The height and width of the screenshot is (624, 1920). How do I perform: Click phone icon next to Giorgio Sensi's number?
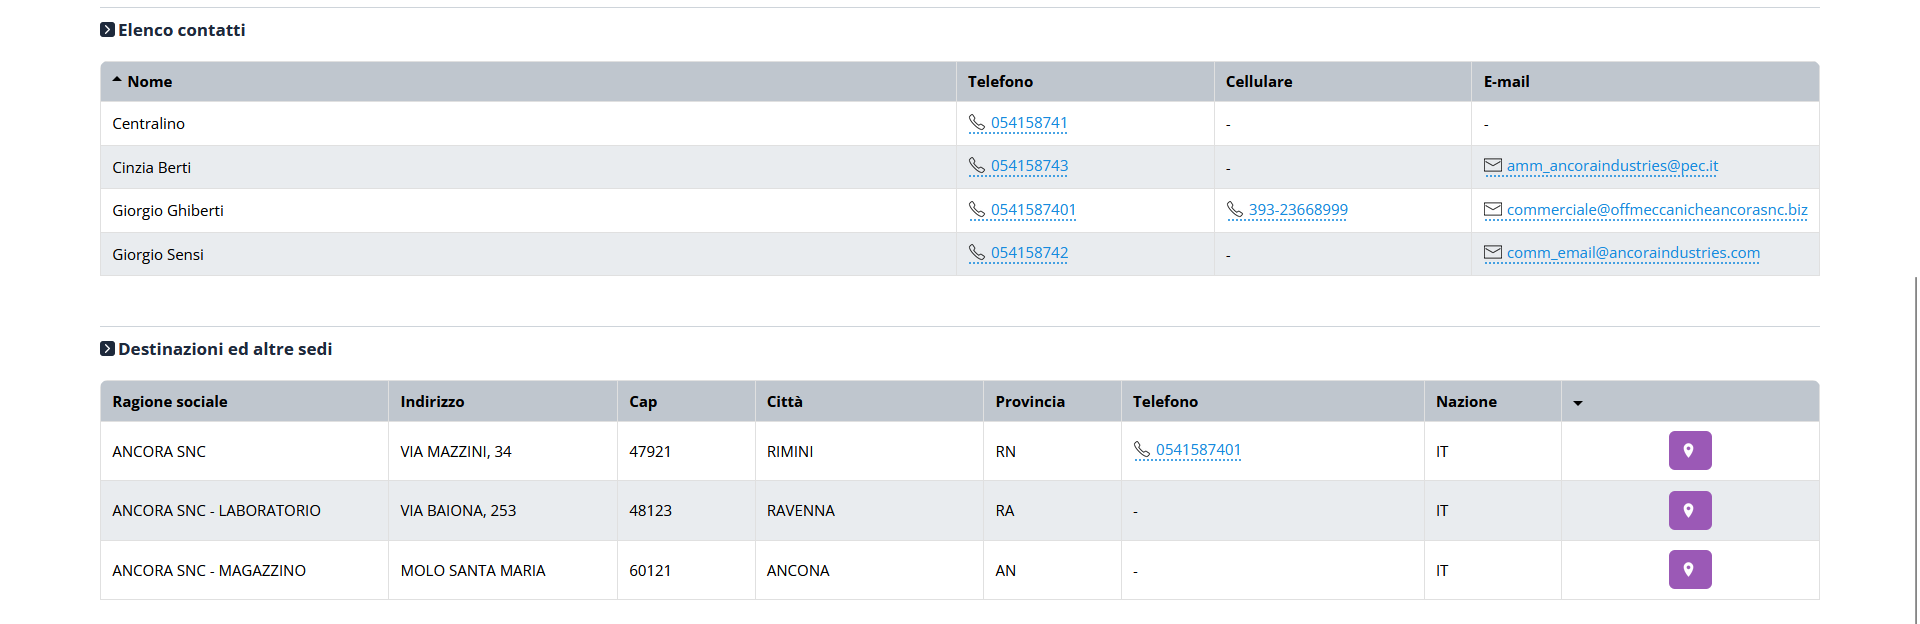977,253
